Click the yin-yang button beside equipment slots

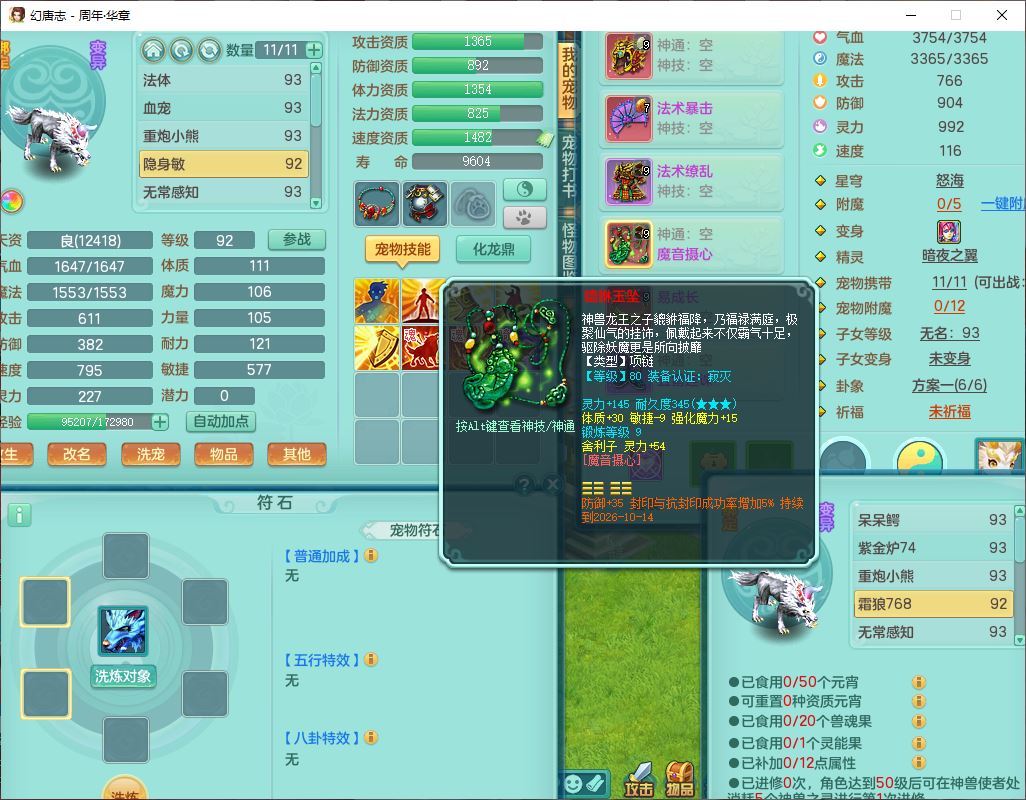pos(525,190)
